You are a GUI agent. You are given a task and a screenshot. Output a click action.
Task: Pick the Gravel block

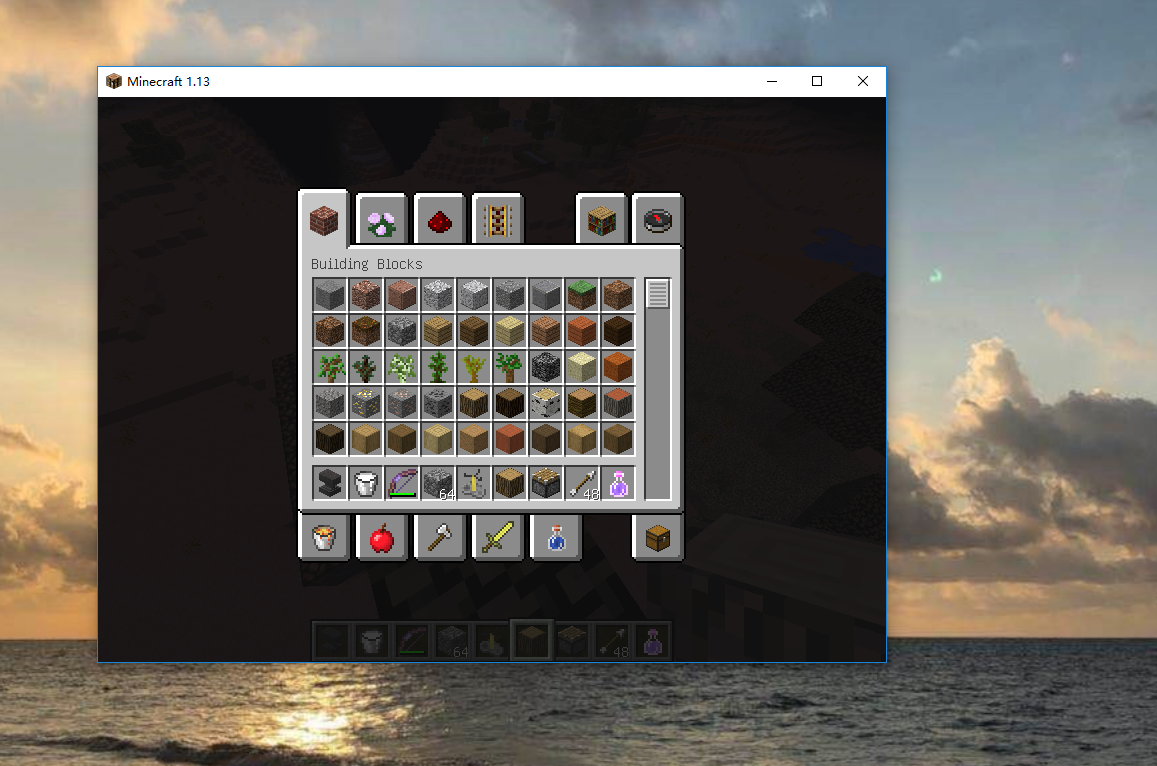[x=329, y=404]
